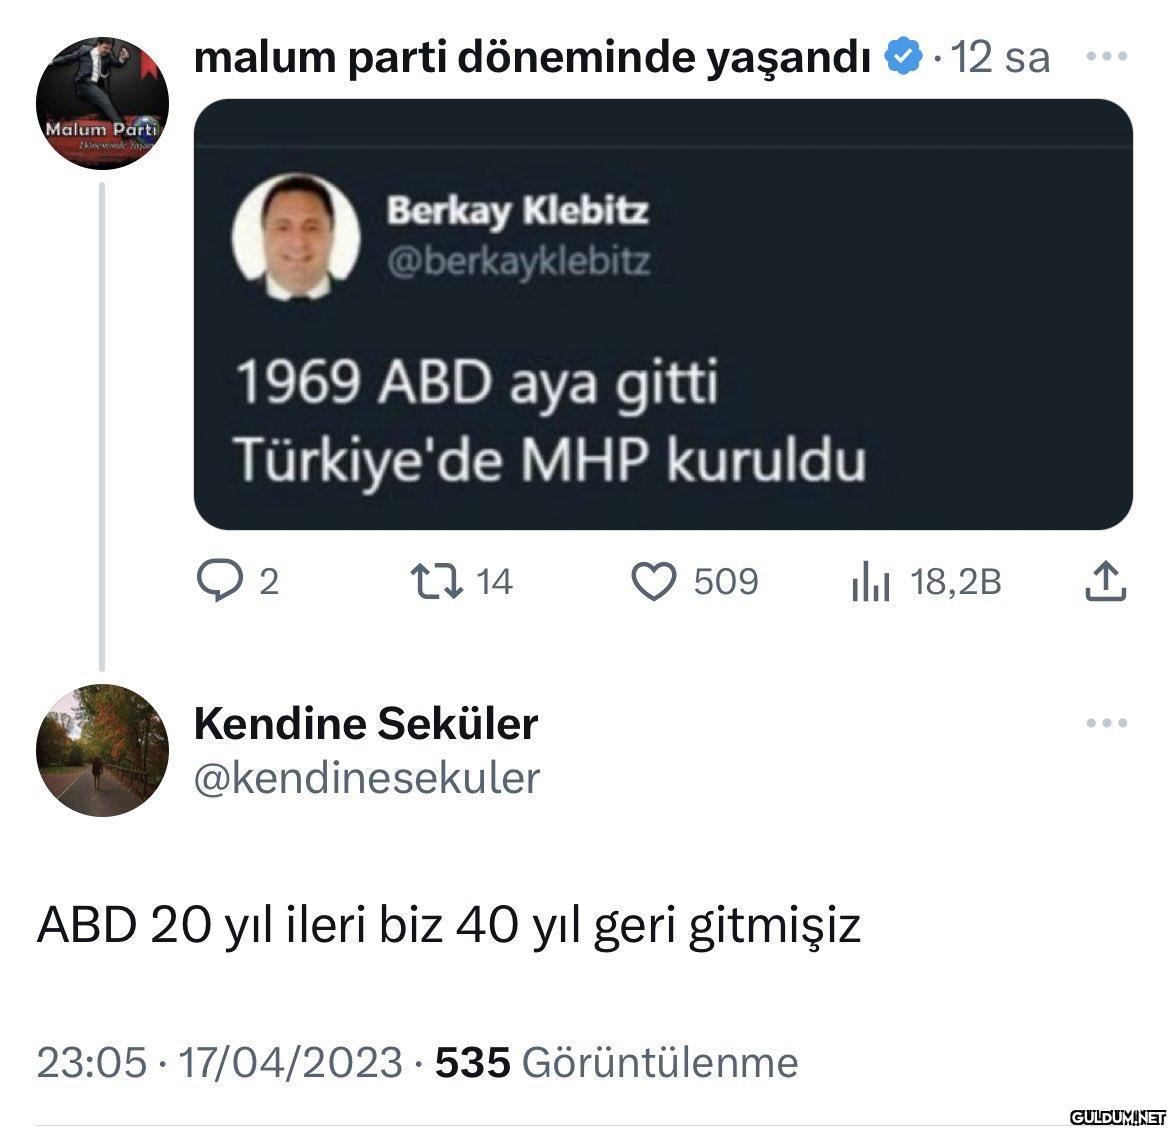Open three-dot menu on Kendine Seküler tweet
The width and height of the screenshot is (1170, 1129).
pos(1107,722)
